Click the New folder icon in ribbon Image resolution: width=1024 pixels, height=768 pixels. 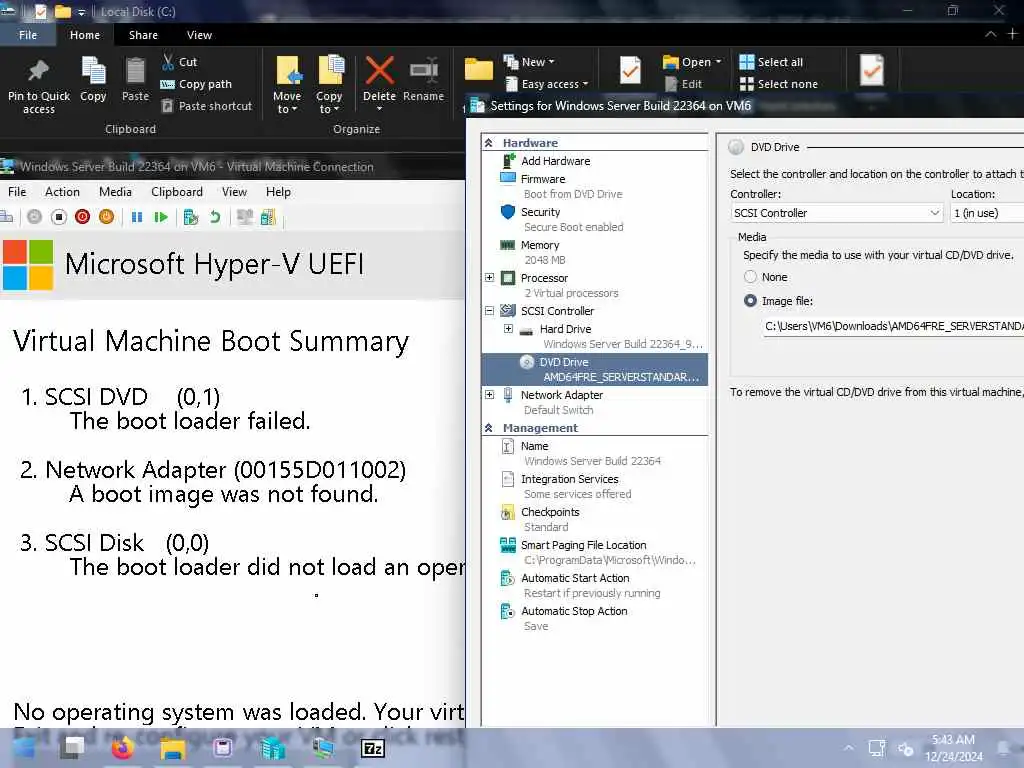[479, 69]
